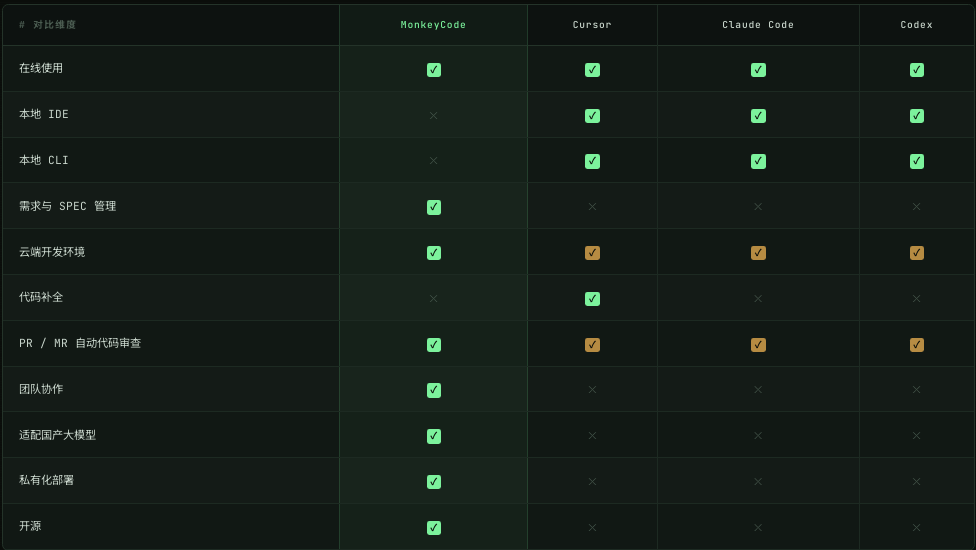
Task: Click Claude Code green check for 本地 IDE
Action: [758, 116]
